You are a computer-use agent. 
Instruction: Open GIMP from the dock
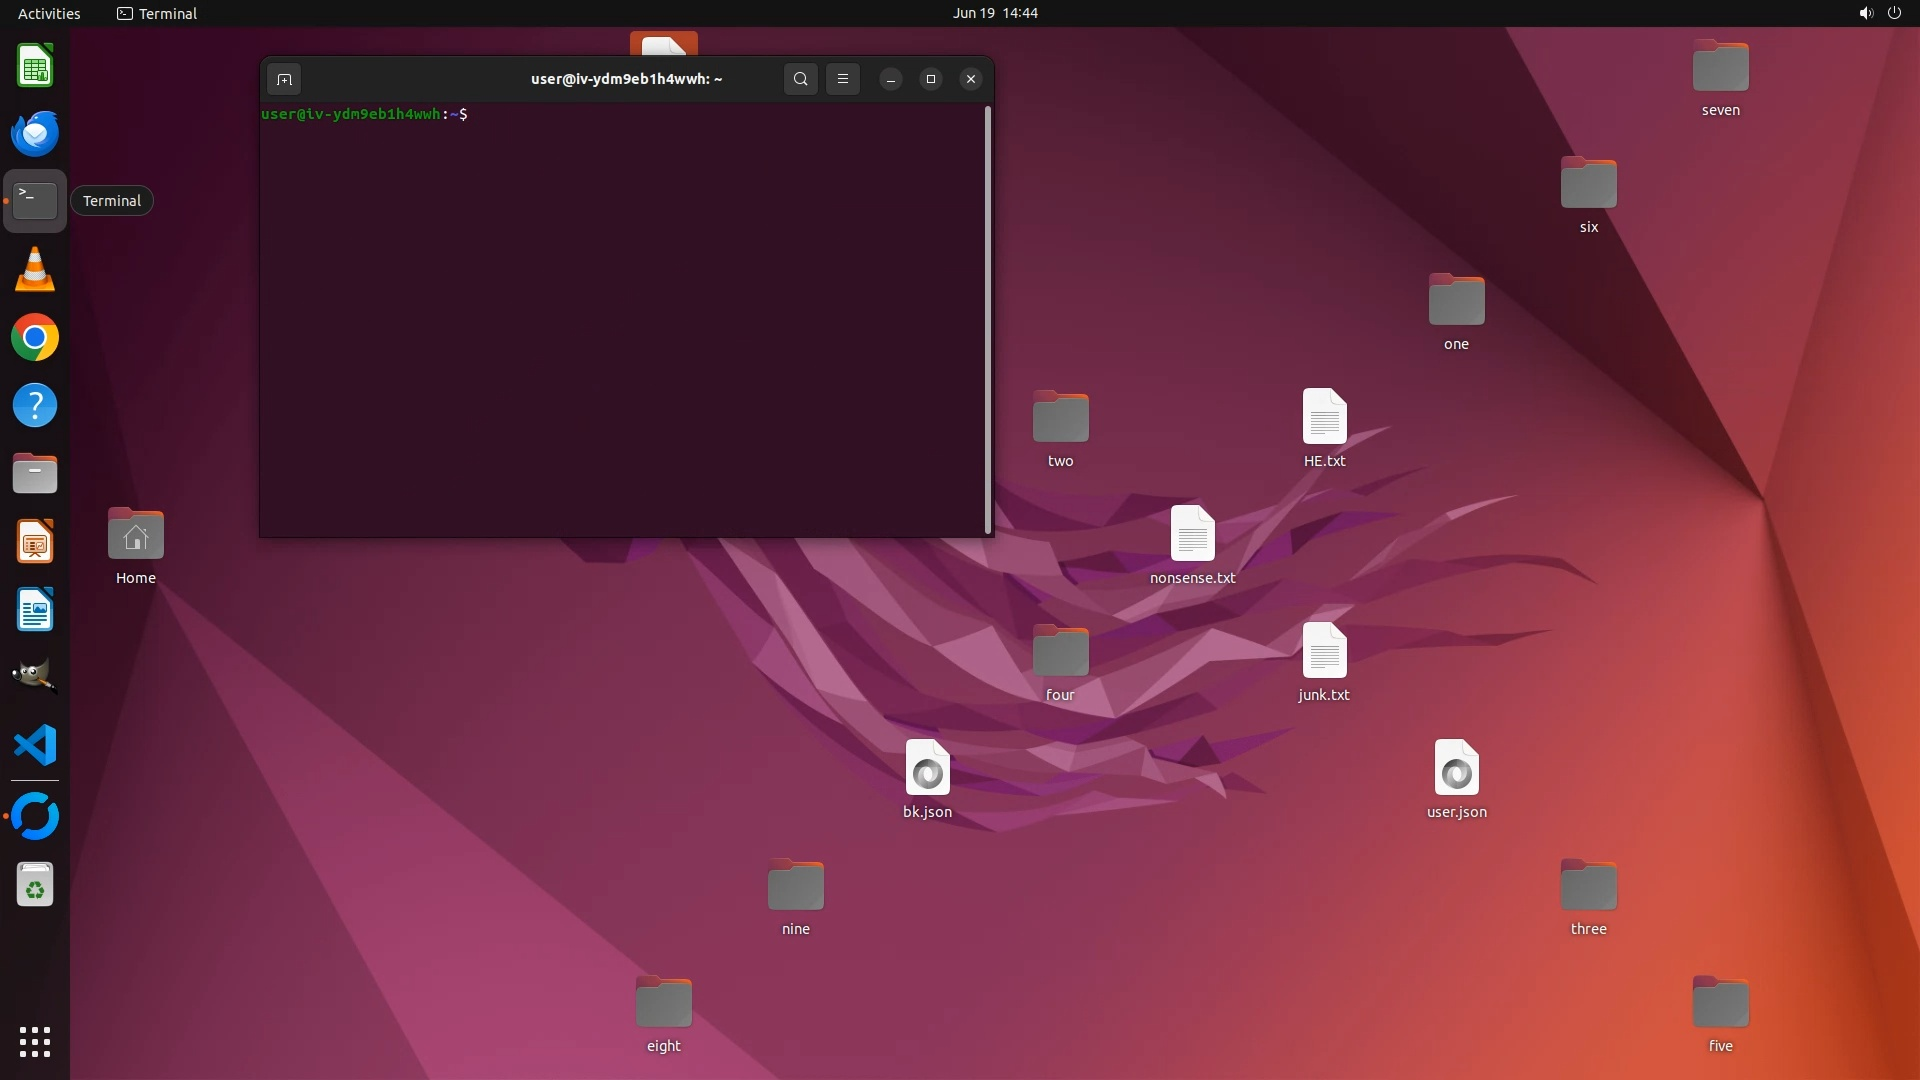click(35, 677)
